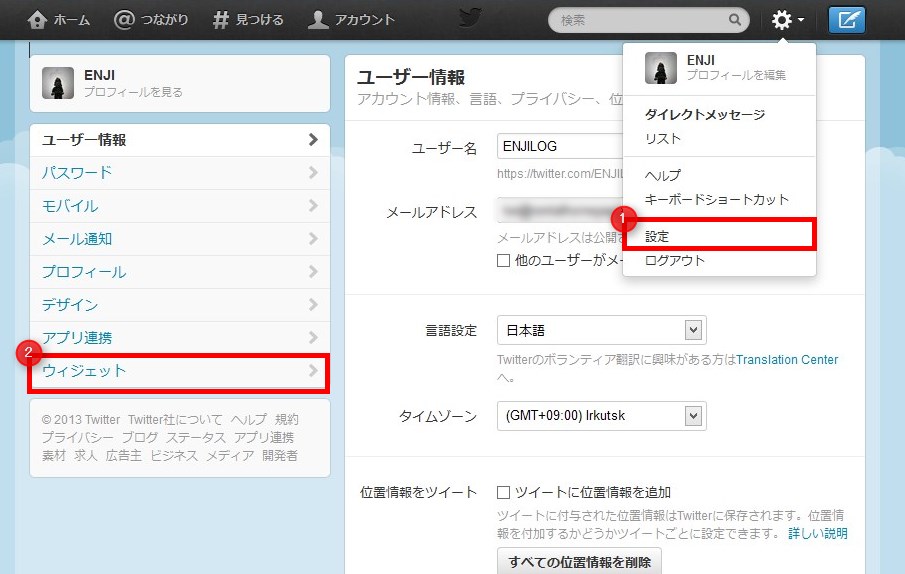Click chevron on パスワード row
This screenshot has height=574, width=905.
313,172
